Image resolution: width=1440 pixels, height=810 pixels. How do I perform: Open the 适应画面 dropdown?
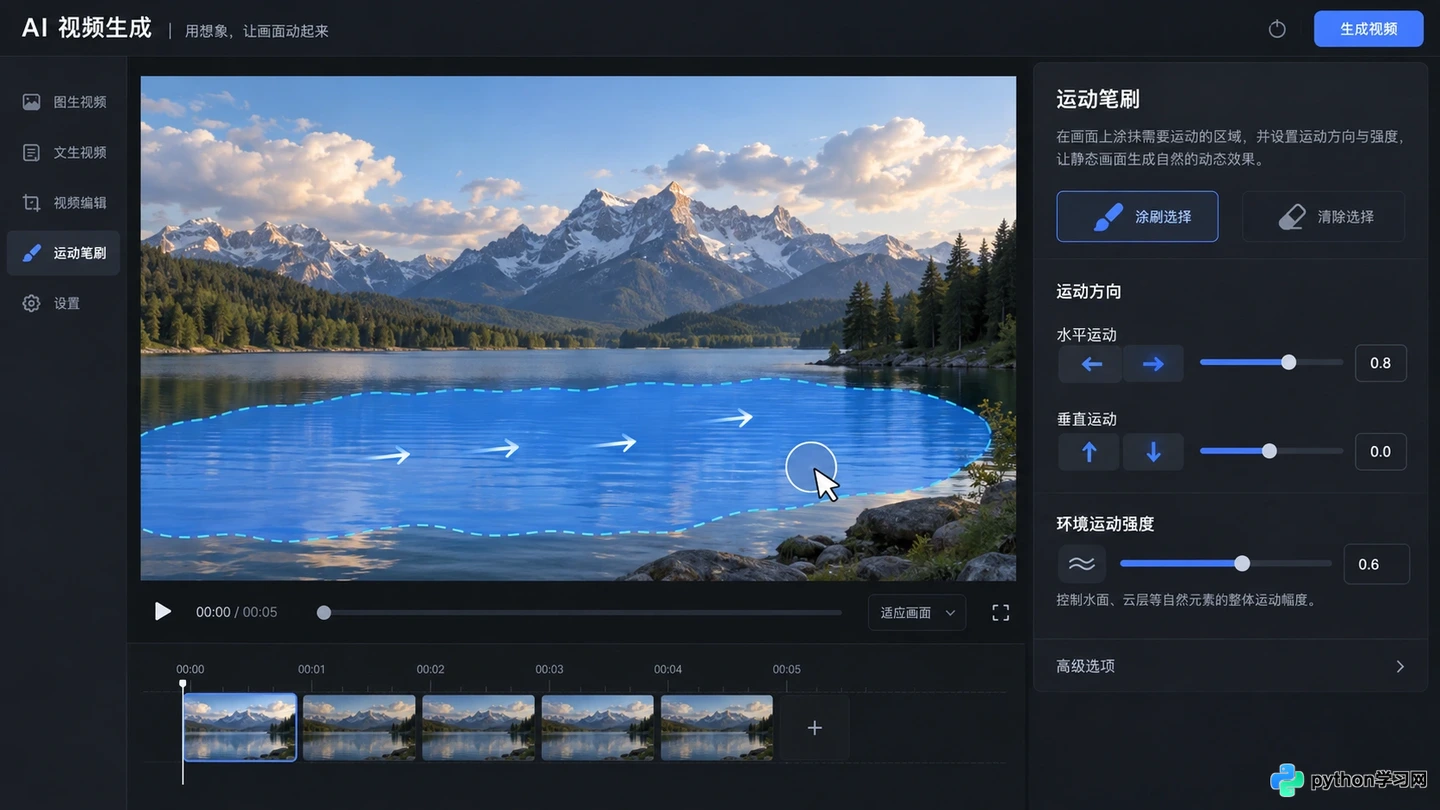point(917,612)
